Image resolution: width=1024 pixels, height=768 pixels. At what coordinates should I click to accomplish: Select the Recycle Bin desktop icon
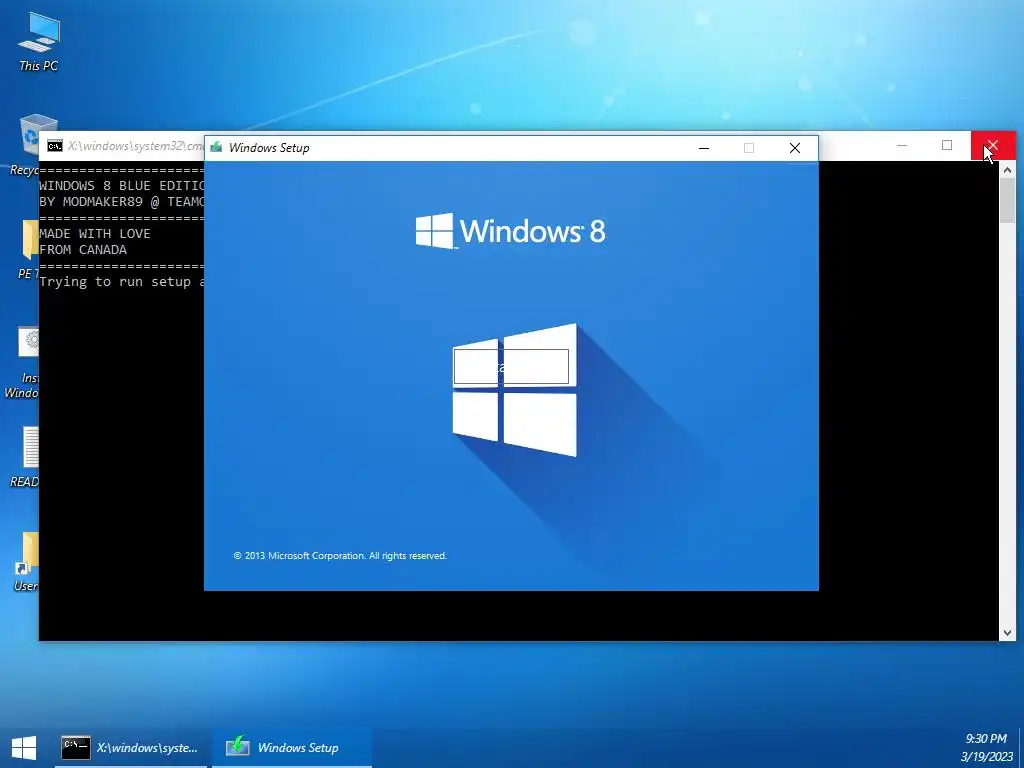[x=25, y=145]
